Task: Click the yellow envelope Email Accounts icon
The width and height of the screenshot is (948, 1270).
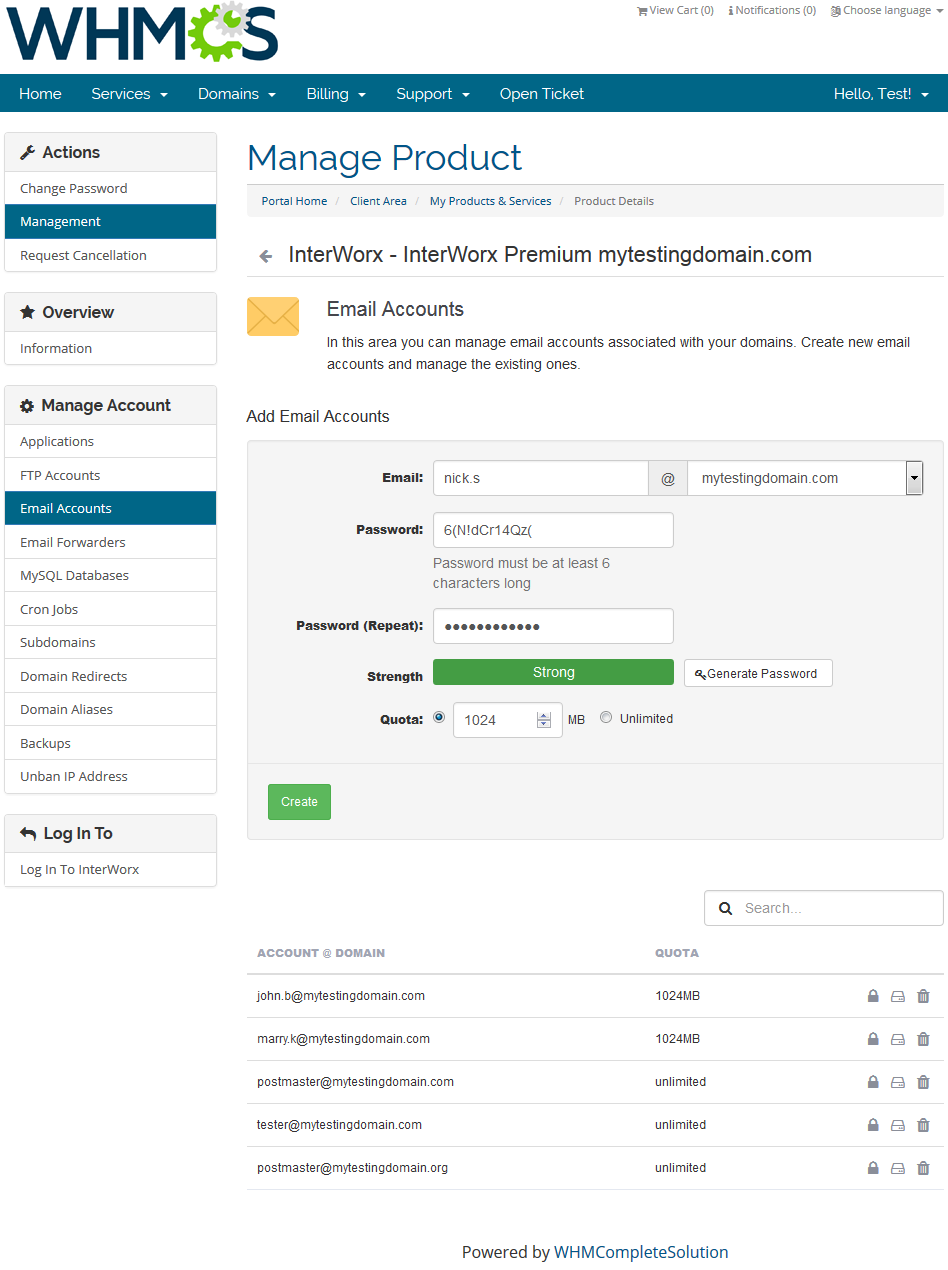Action: click(273, 316)
